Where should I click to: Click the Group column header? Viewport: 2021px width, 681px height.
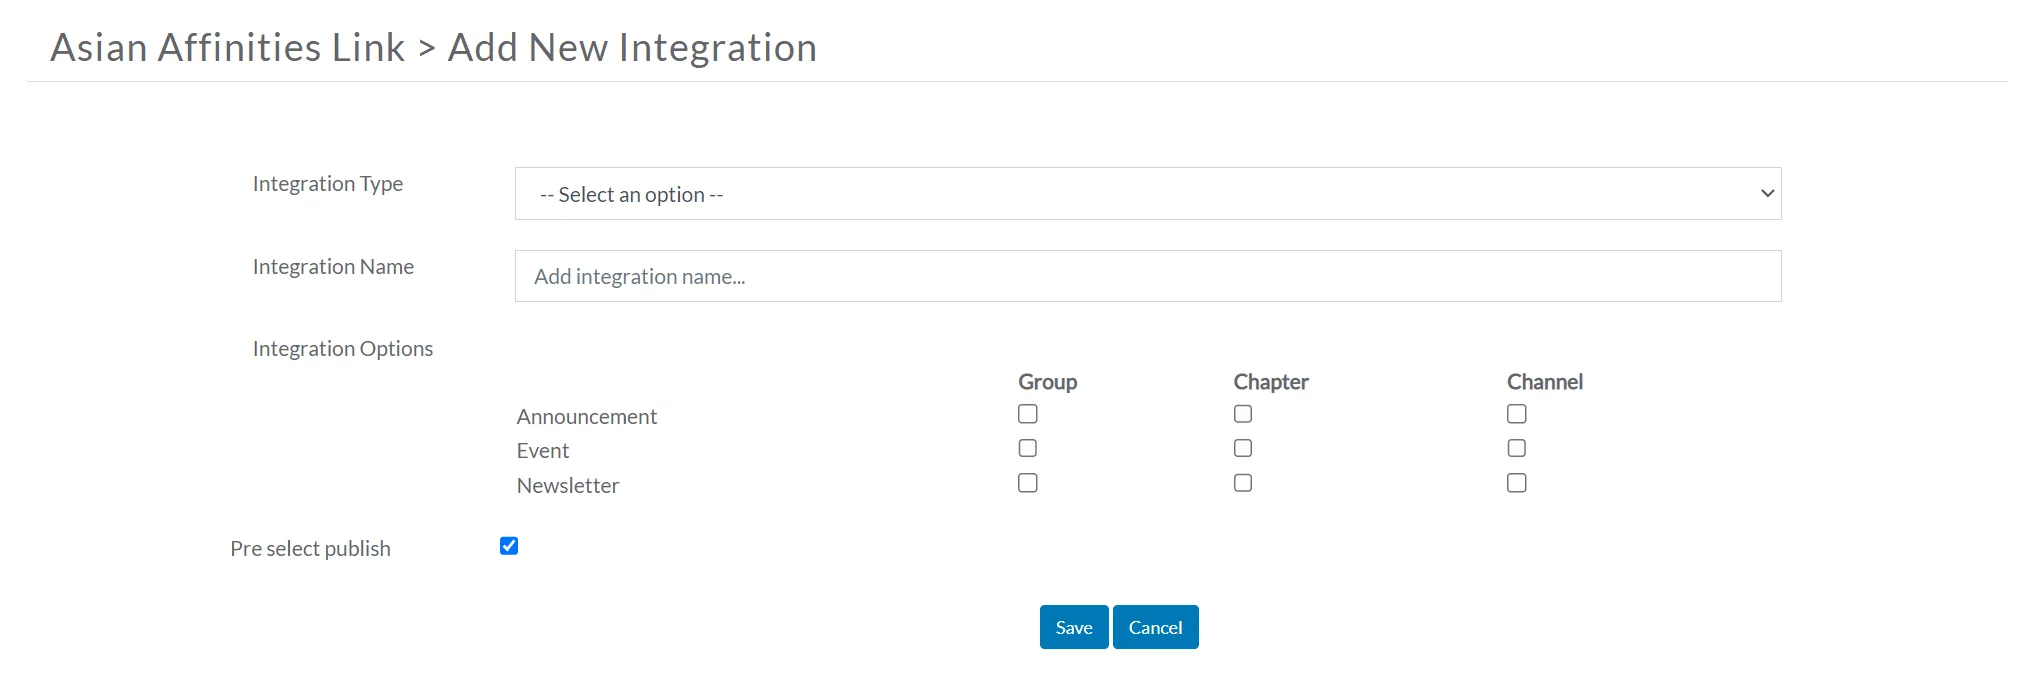[x=1048, y=382]
